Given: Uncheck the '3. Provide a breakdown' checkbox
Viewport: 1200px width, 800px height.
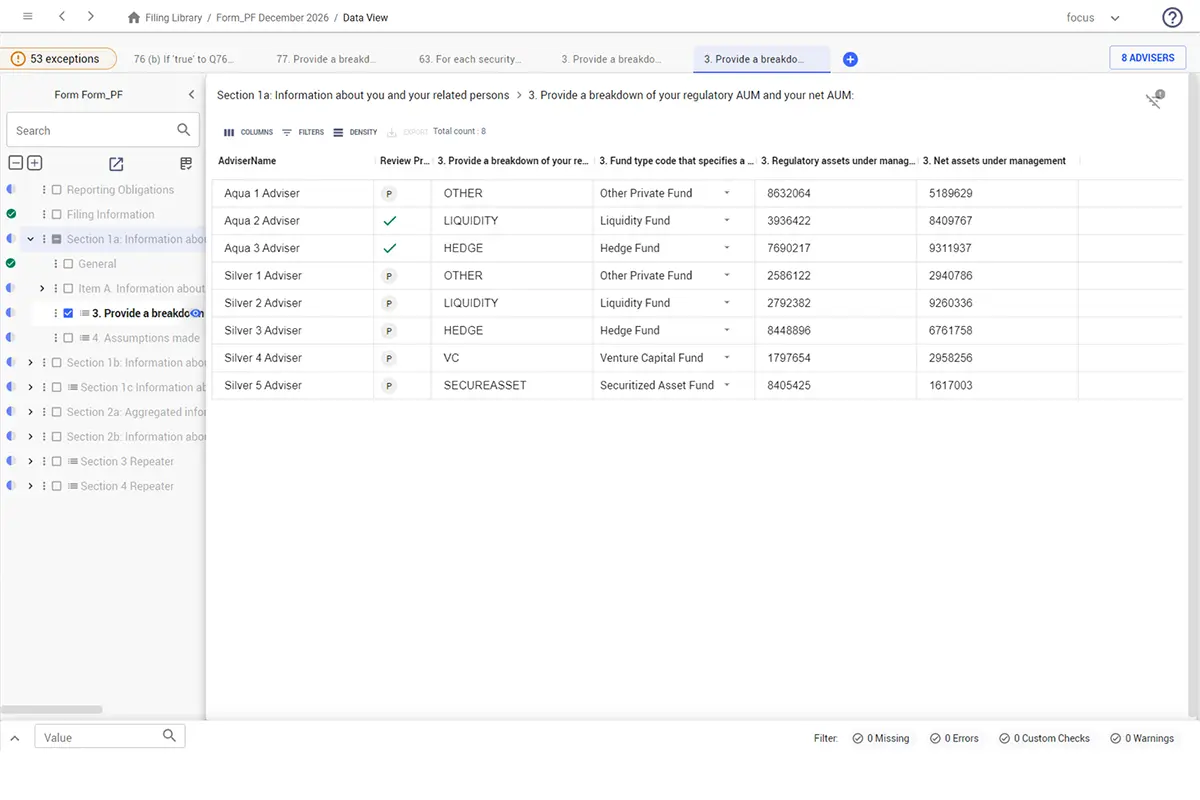Looking at the screenshot, I should (x=68, y=314).
